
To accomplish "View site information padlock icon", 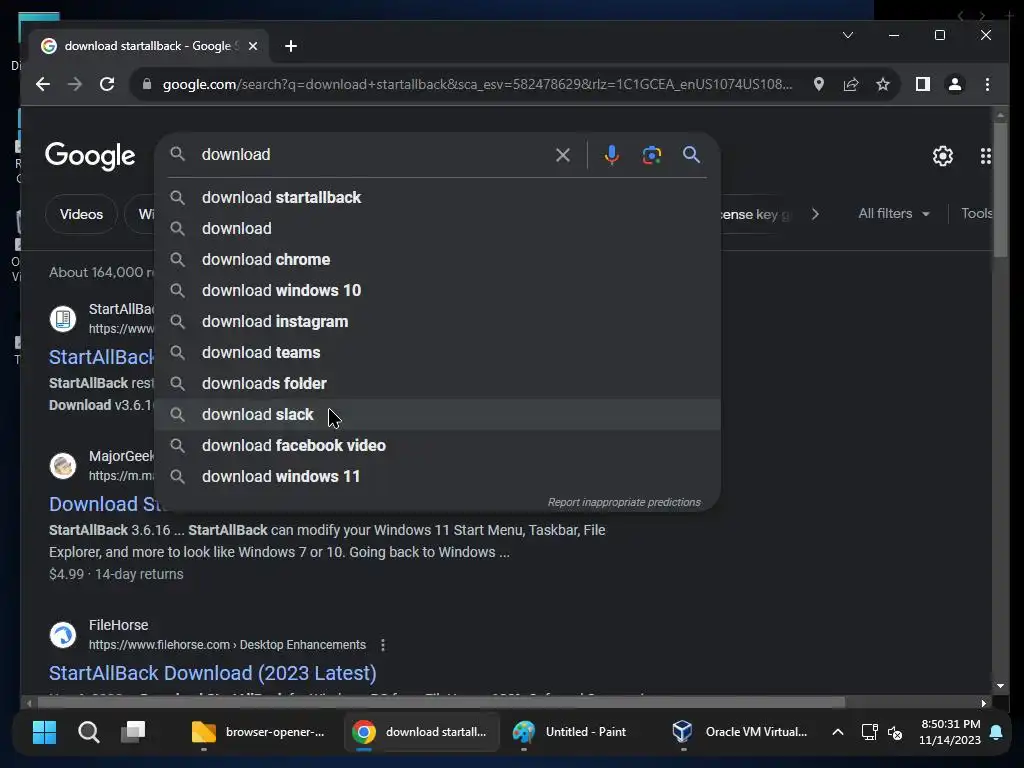I will pos(147,84).
